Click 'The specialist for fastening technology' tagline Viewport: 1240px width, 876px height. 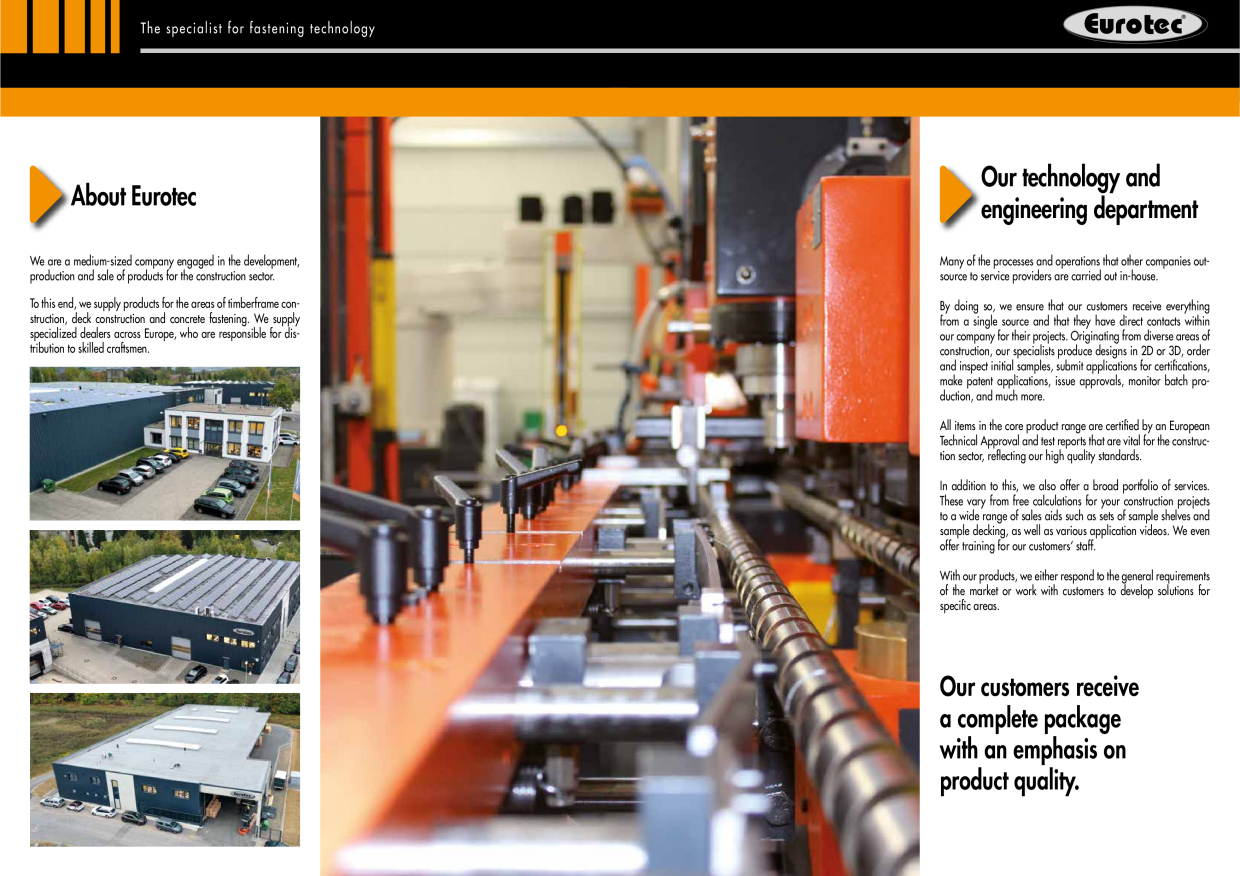tap(258, 29)
